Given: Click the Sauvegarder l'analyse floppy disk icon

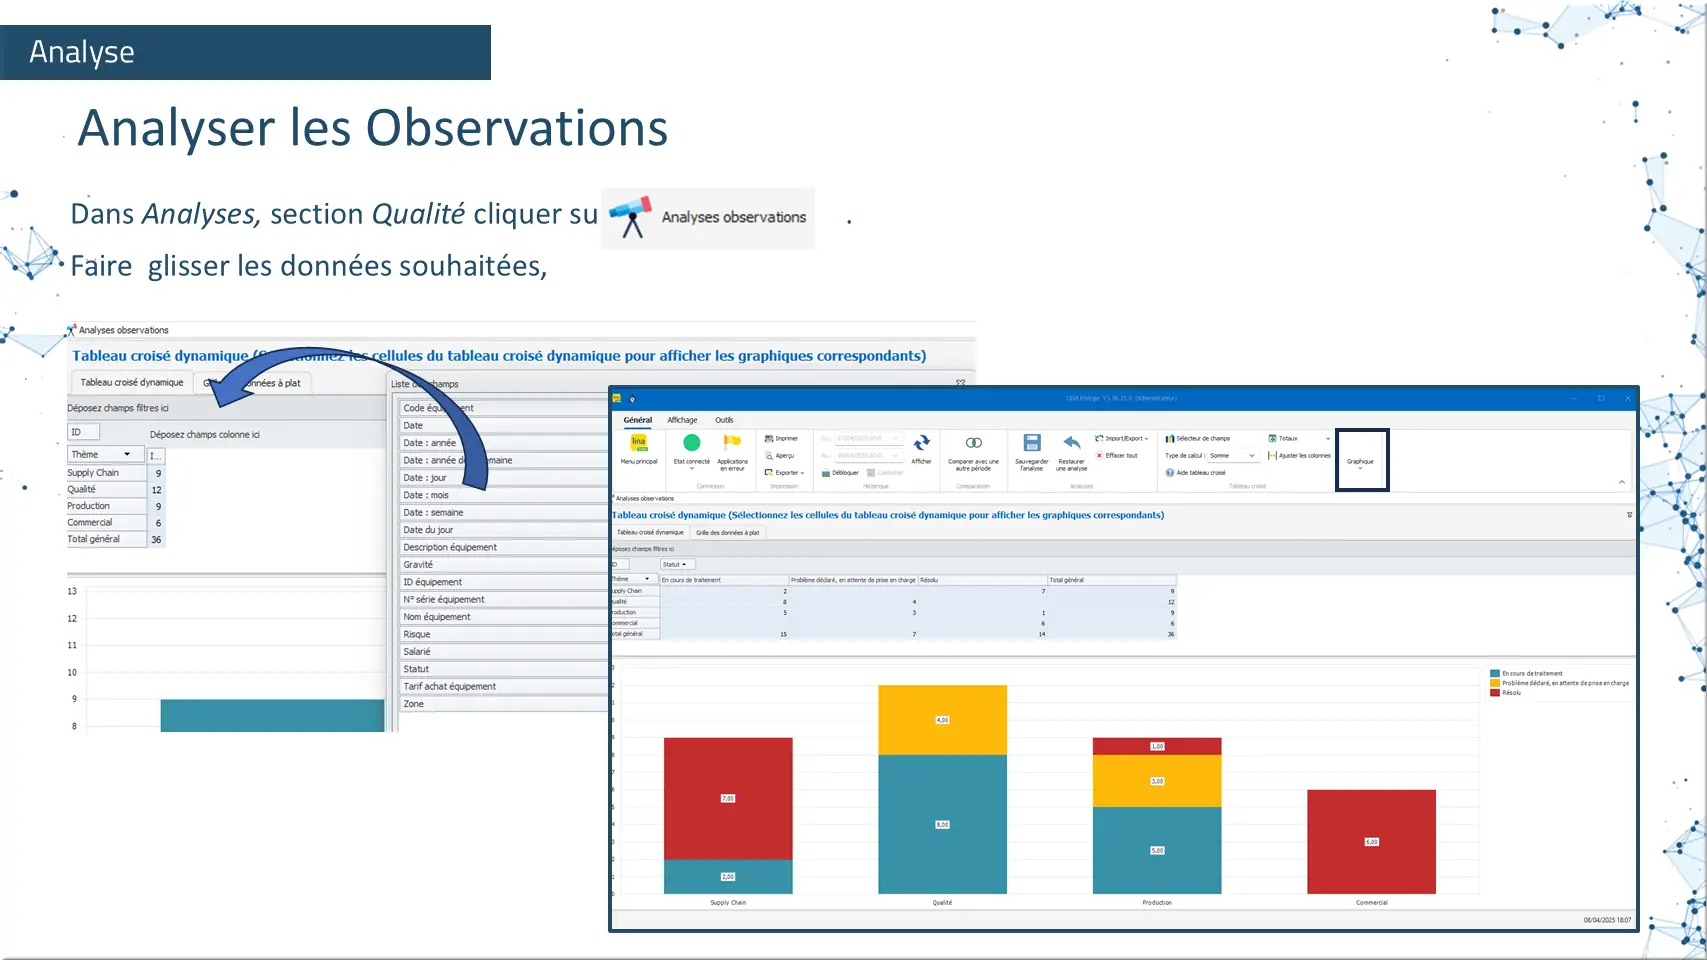Looking at the screenshot, I should [1032, 443].
